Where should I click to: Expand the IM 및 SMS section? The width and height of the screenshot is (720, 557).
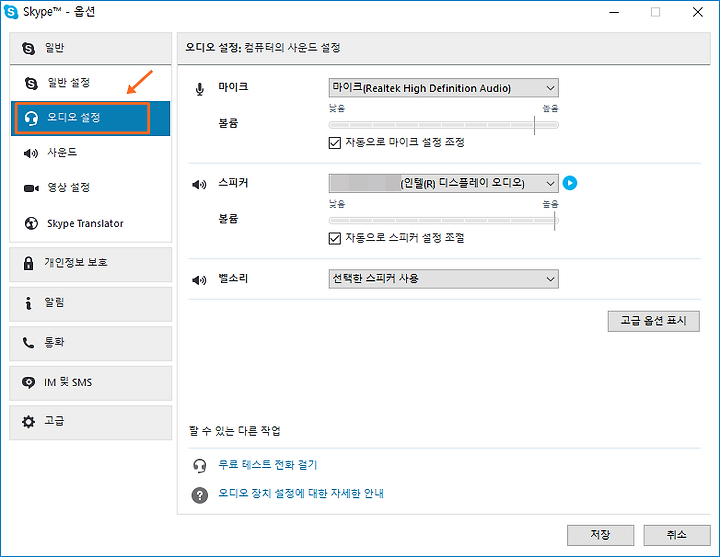pos(90,383)
